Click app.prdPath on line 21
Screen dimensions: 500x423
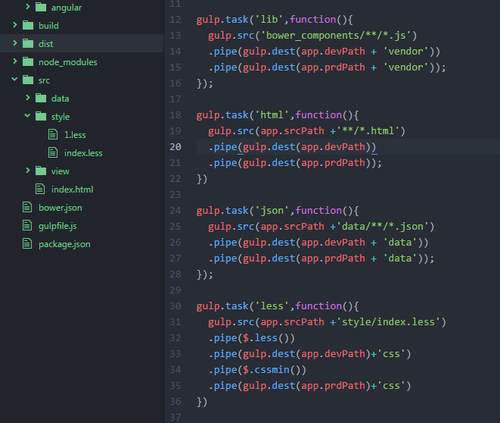click(333, 163)
